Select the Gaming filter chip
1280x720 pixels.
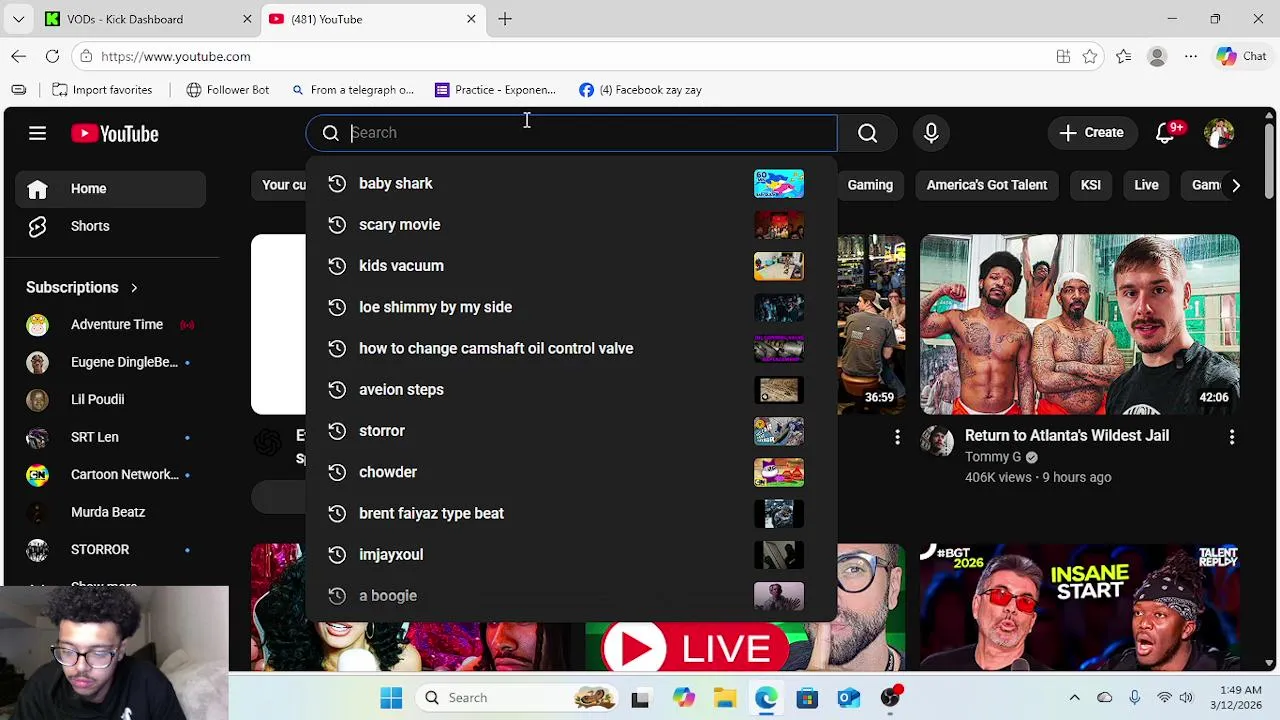click(x=870, y=185)
